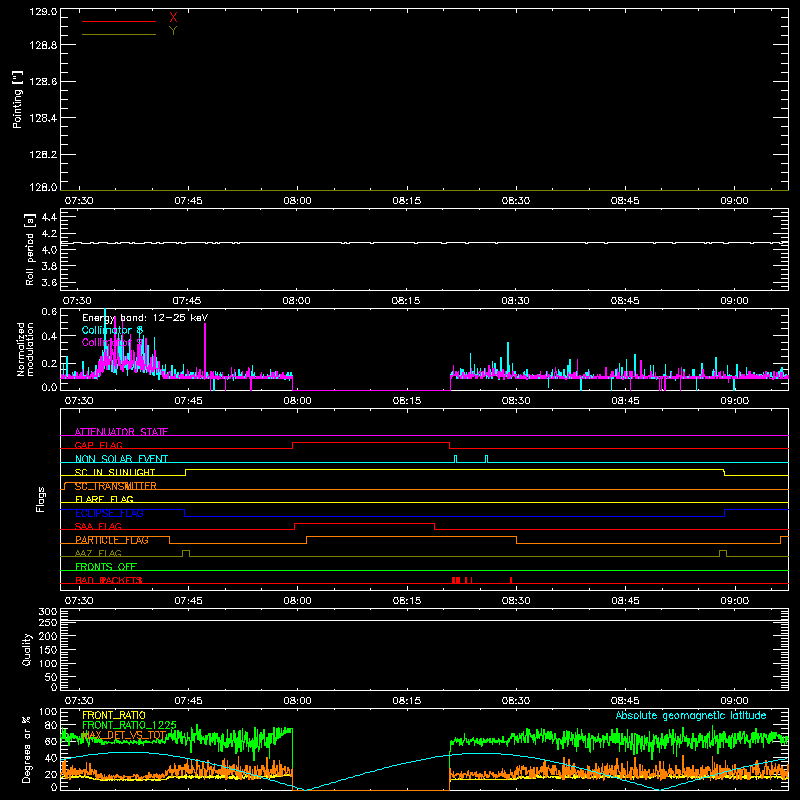Select the olive Y legend line sample

119,34
